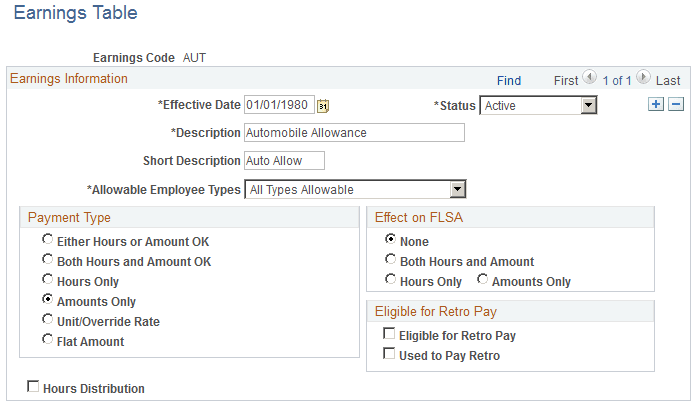699x405 pixels.
Task: Open the Effective Date calendar picker
Action: [323, 105]
